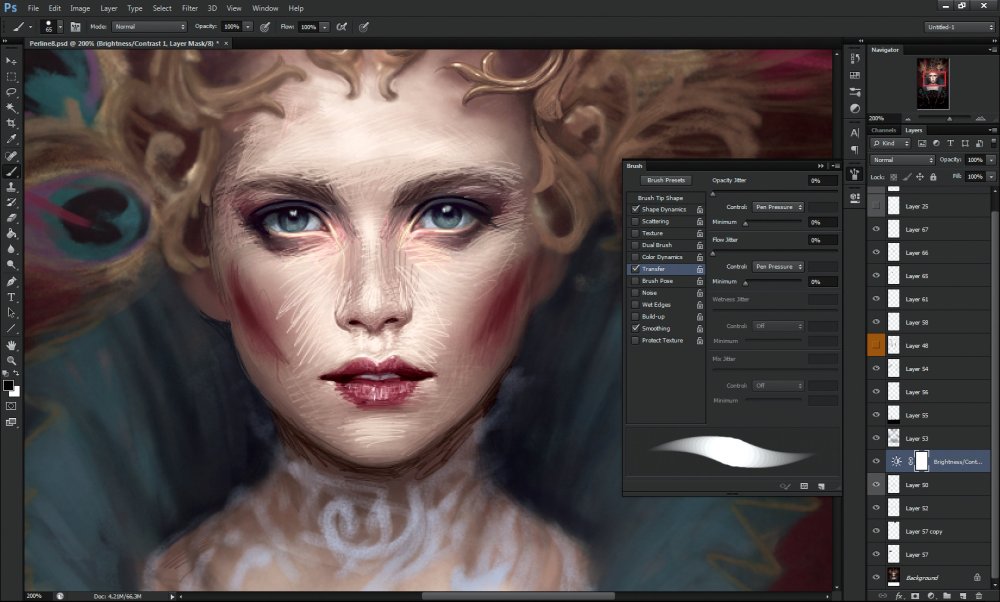Uncheck the Smoothing option

(x=635, y=328)
